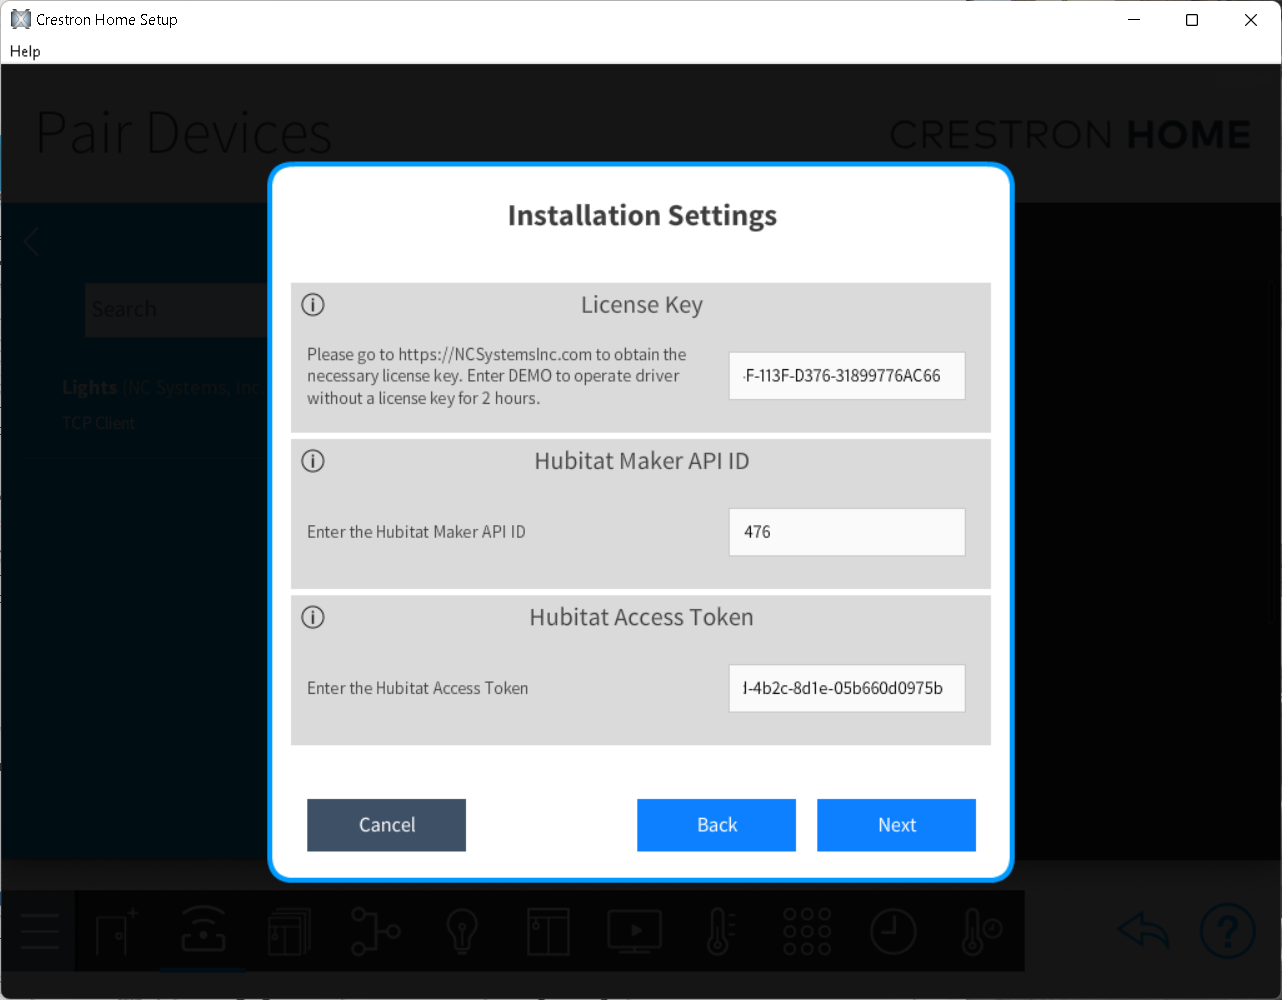This screenshot has width=1282, height=1000.
Task: Open the hamburger menu in bottom toolbar
Action: pos(40,931)
